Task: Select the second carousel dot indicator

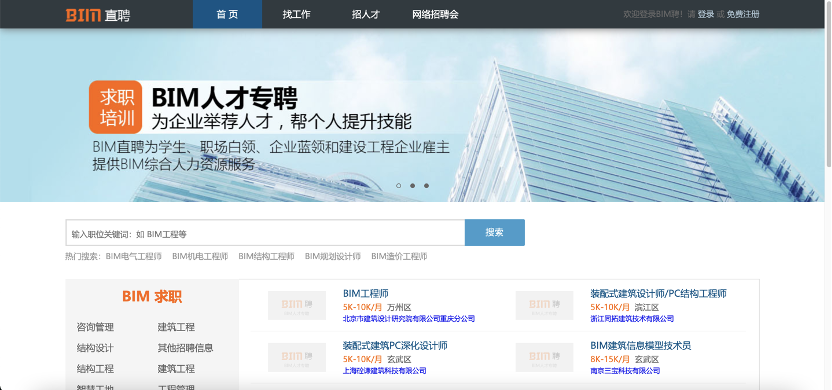Action: tap(412, 186)
